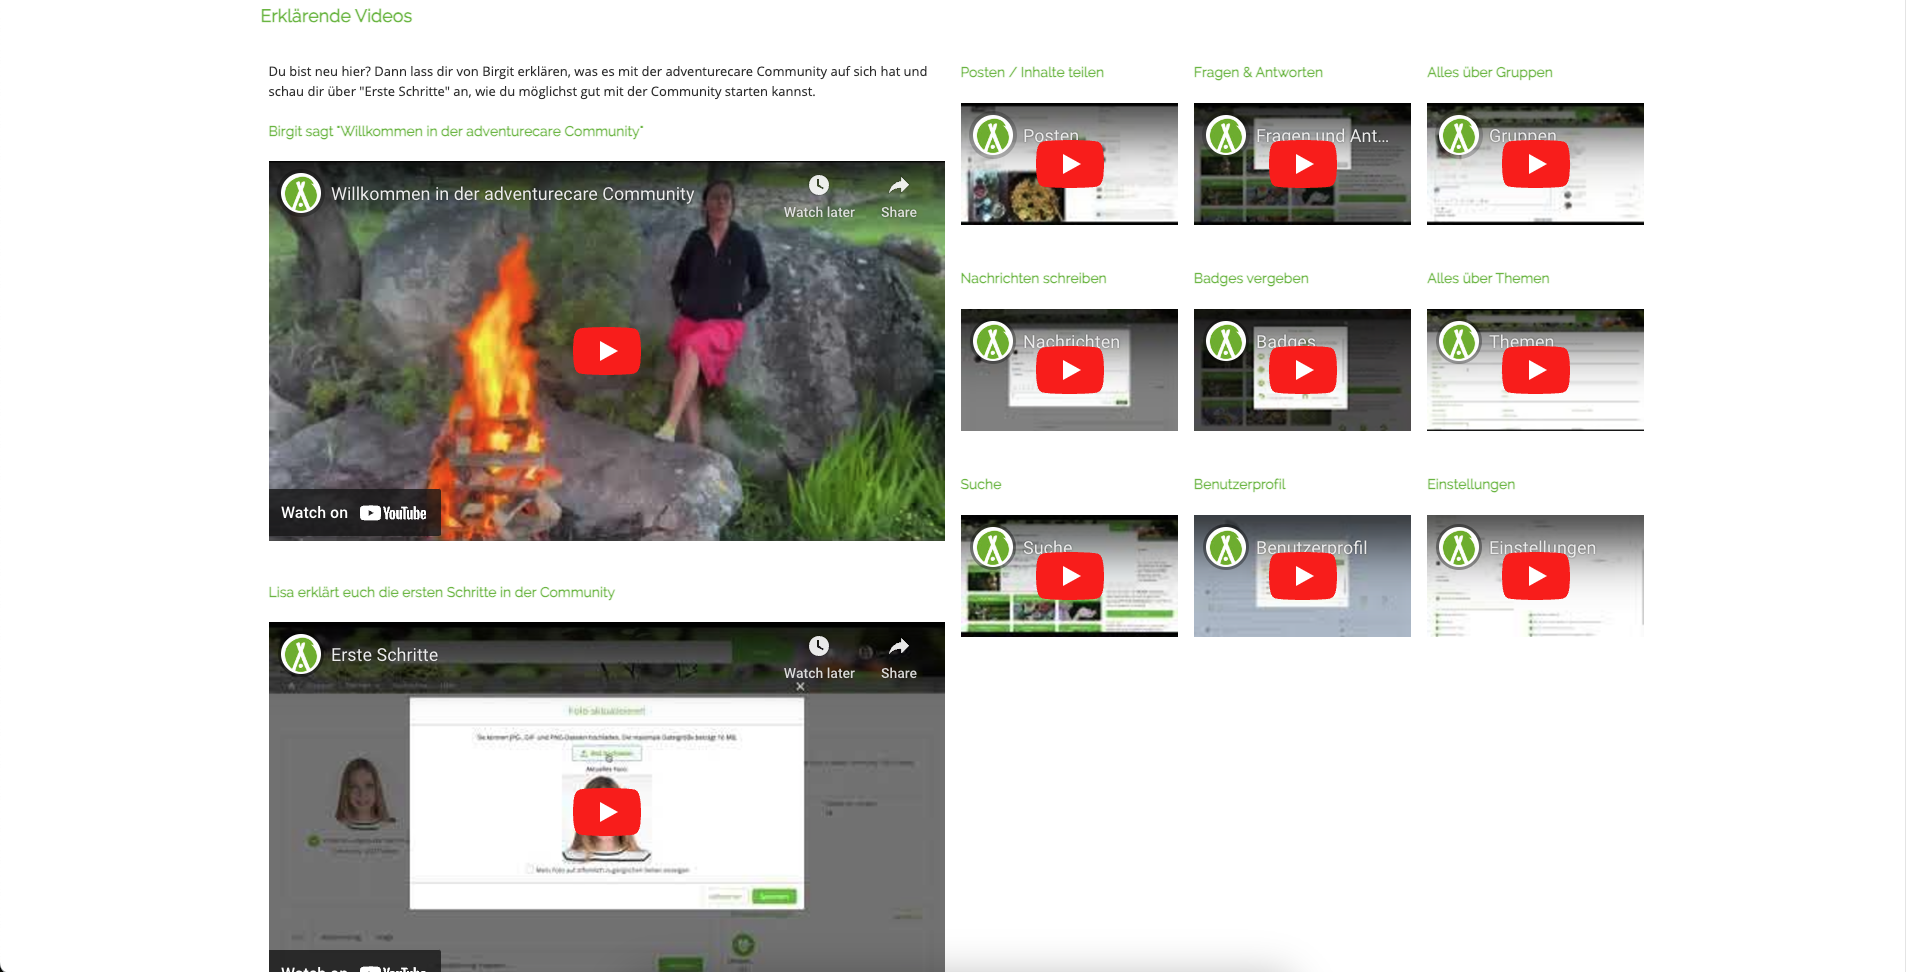1906x972 pixels.
Task: Play the Themen video
Action: [x=1535, y=370]
